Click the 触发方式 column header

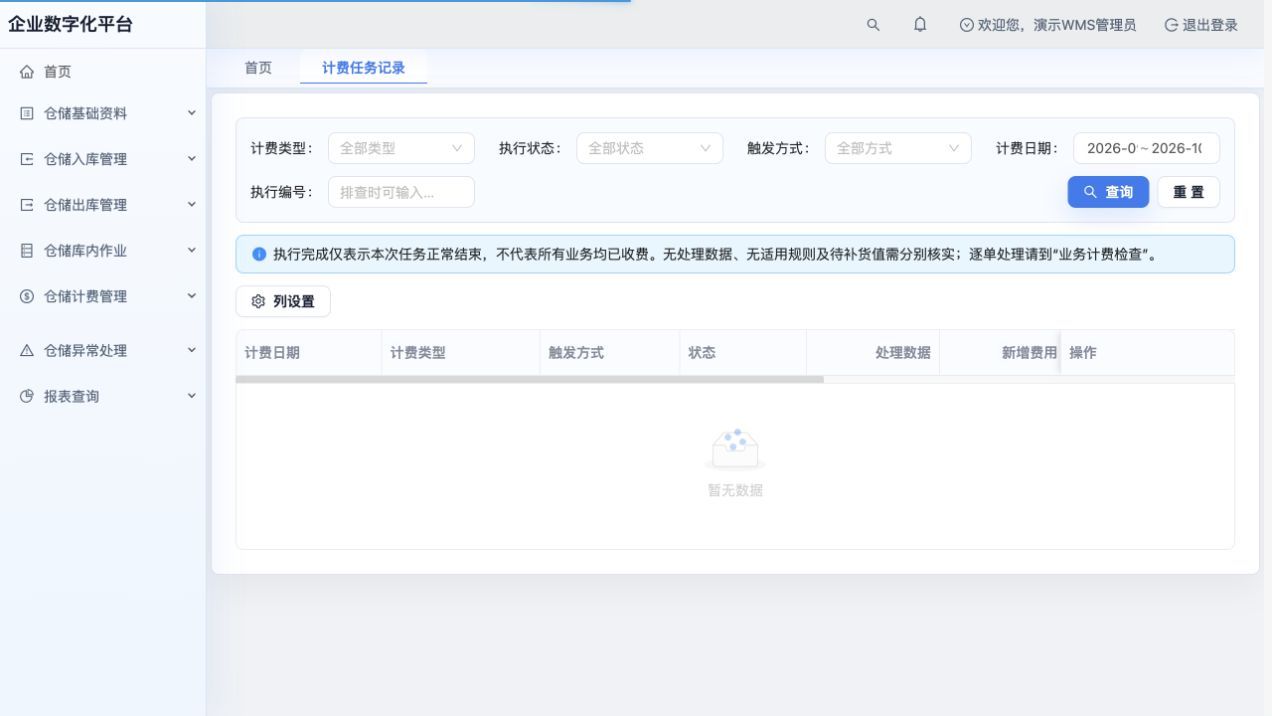(x=610, y=353)
